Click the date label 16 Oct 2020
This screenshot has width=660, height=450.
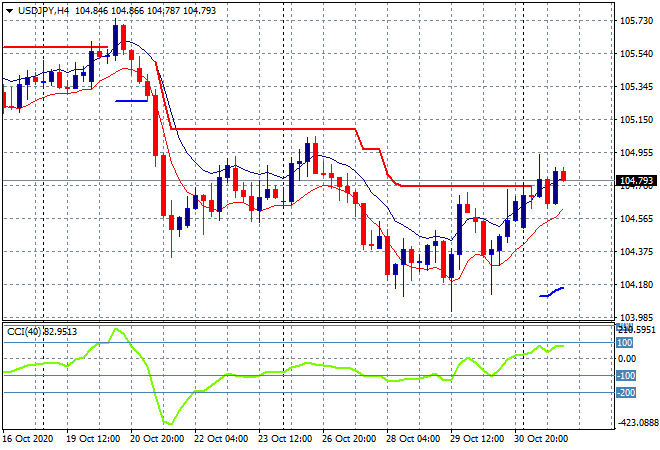pos(28,439)
